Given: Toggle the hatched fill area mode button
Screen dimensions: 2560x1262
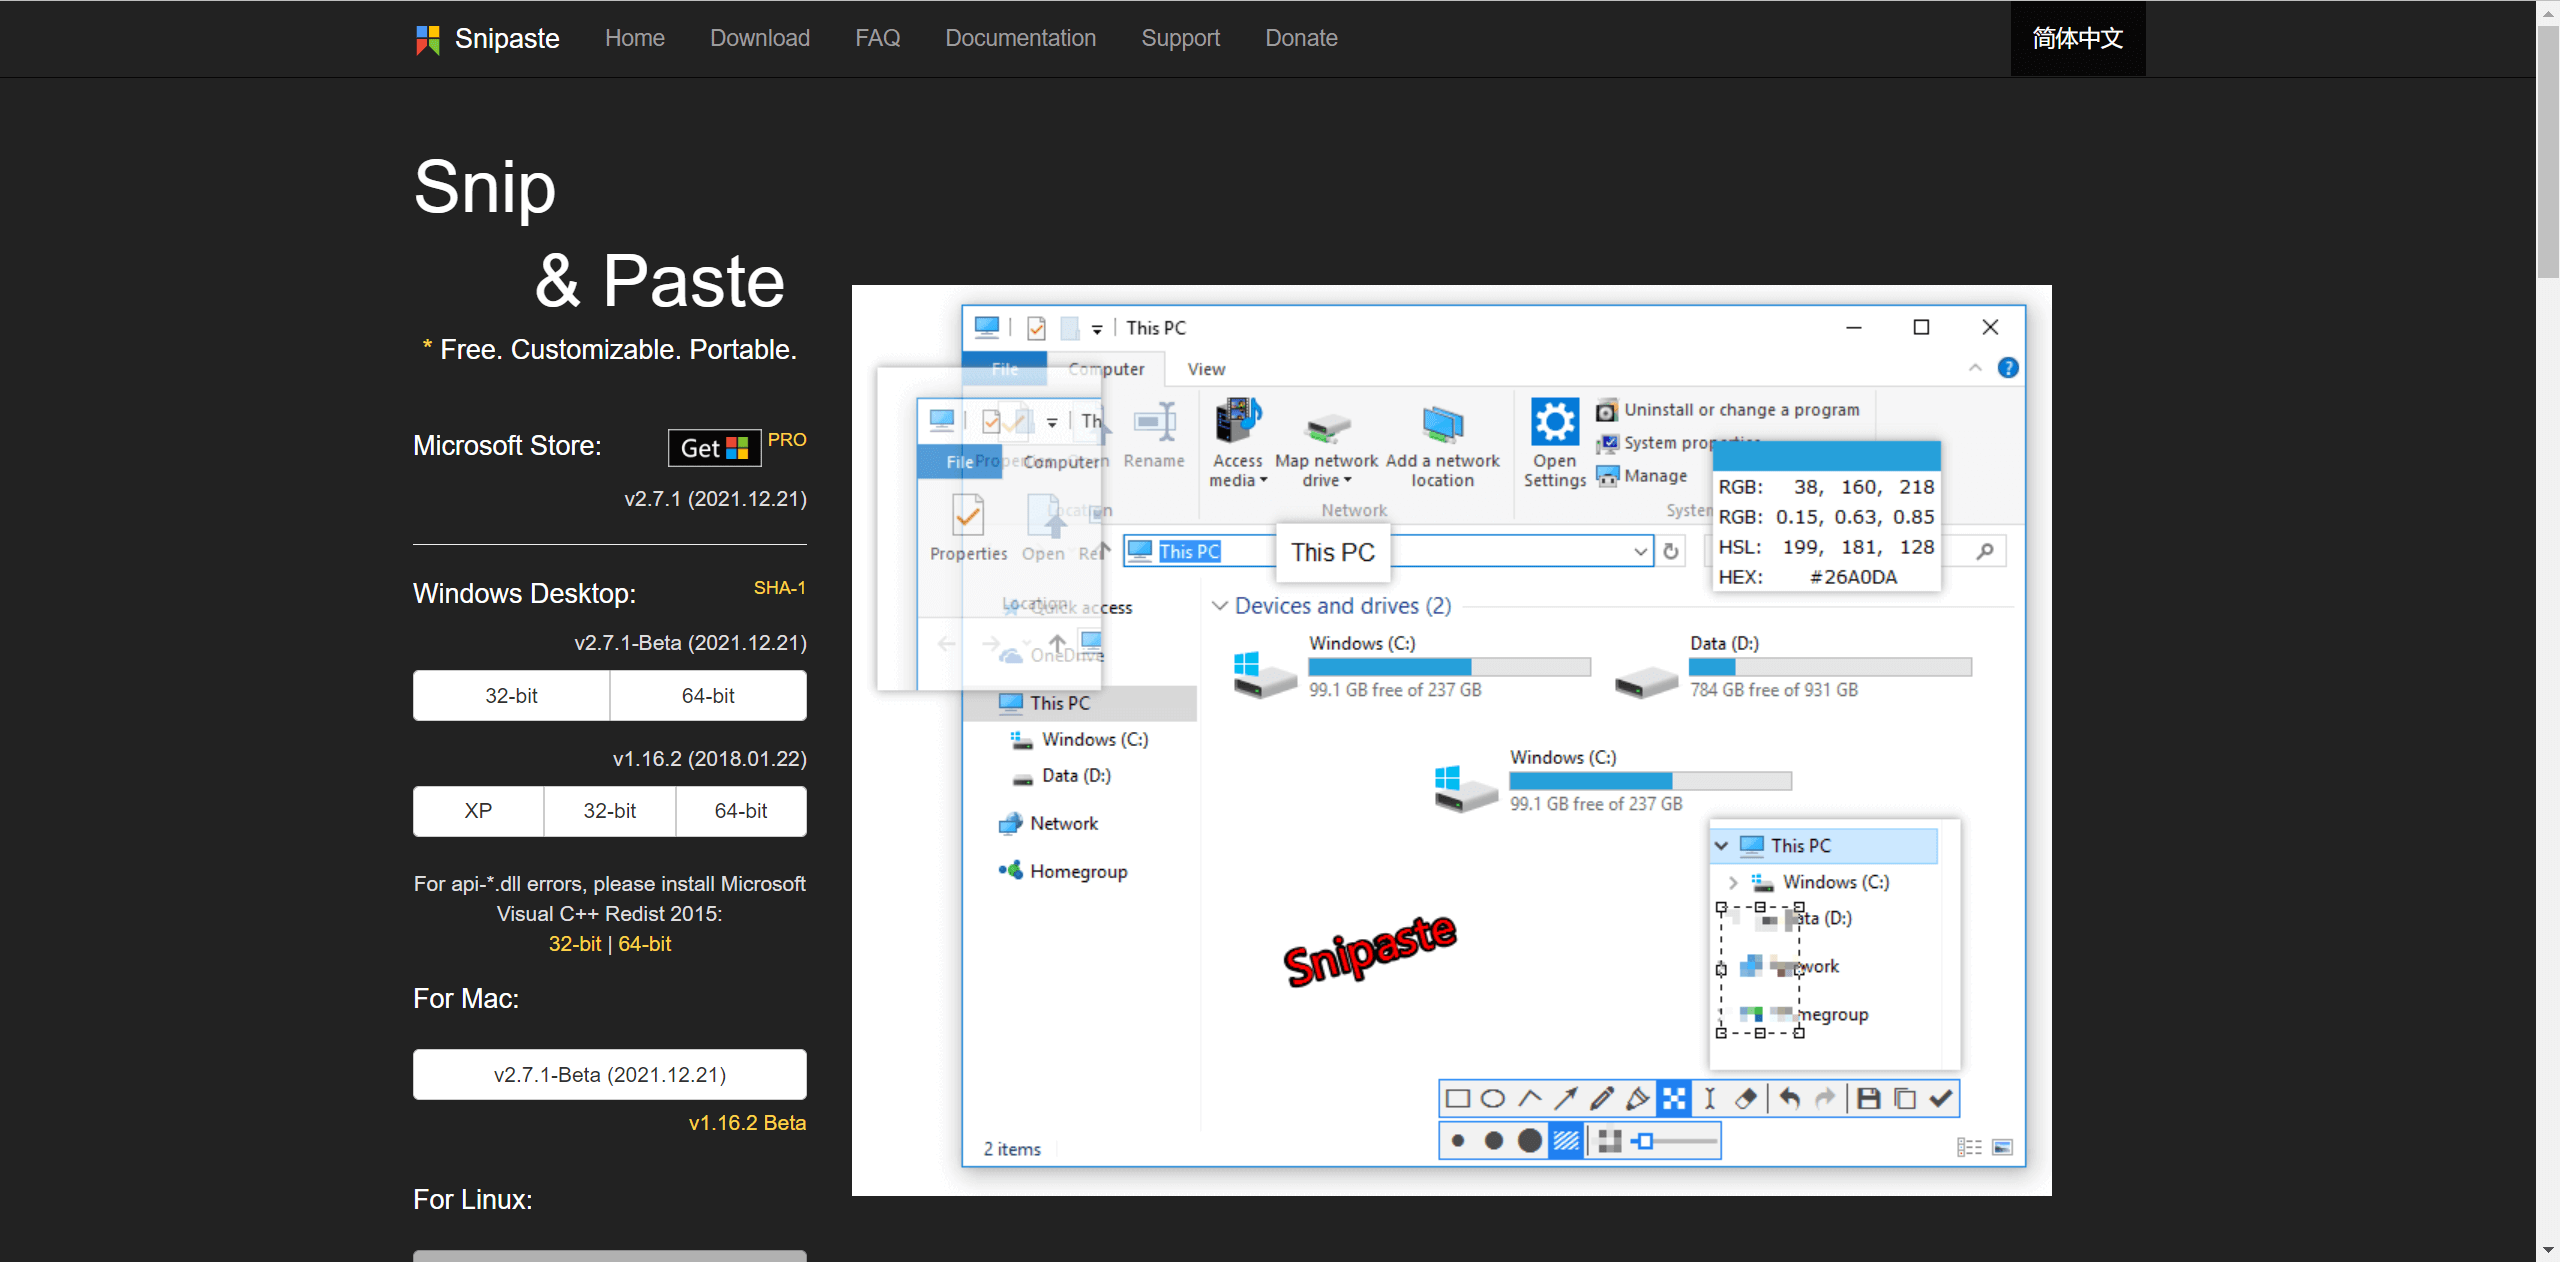Looking at the screenshot, I should (1566, 1141).
